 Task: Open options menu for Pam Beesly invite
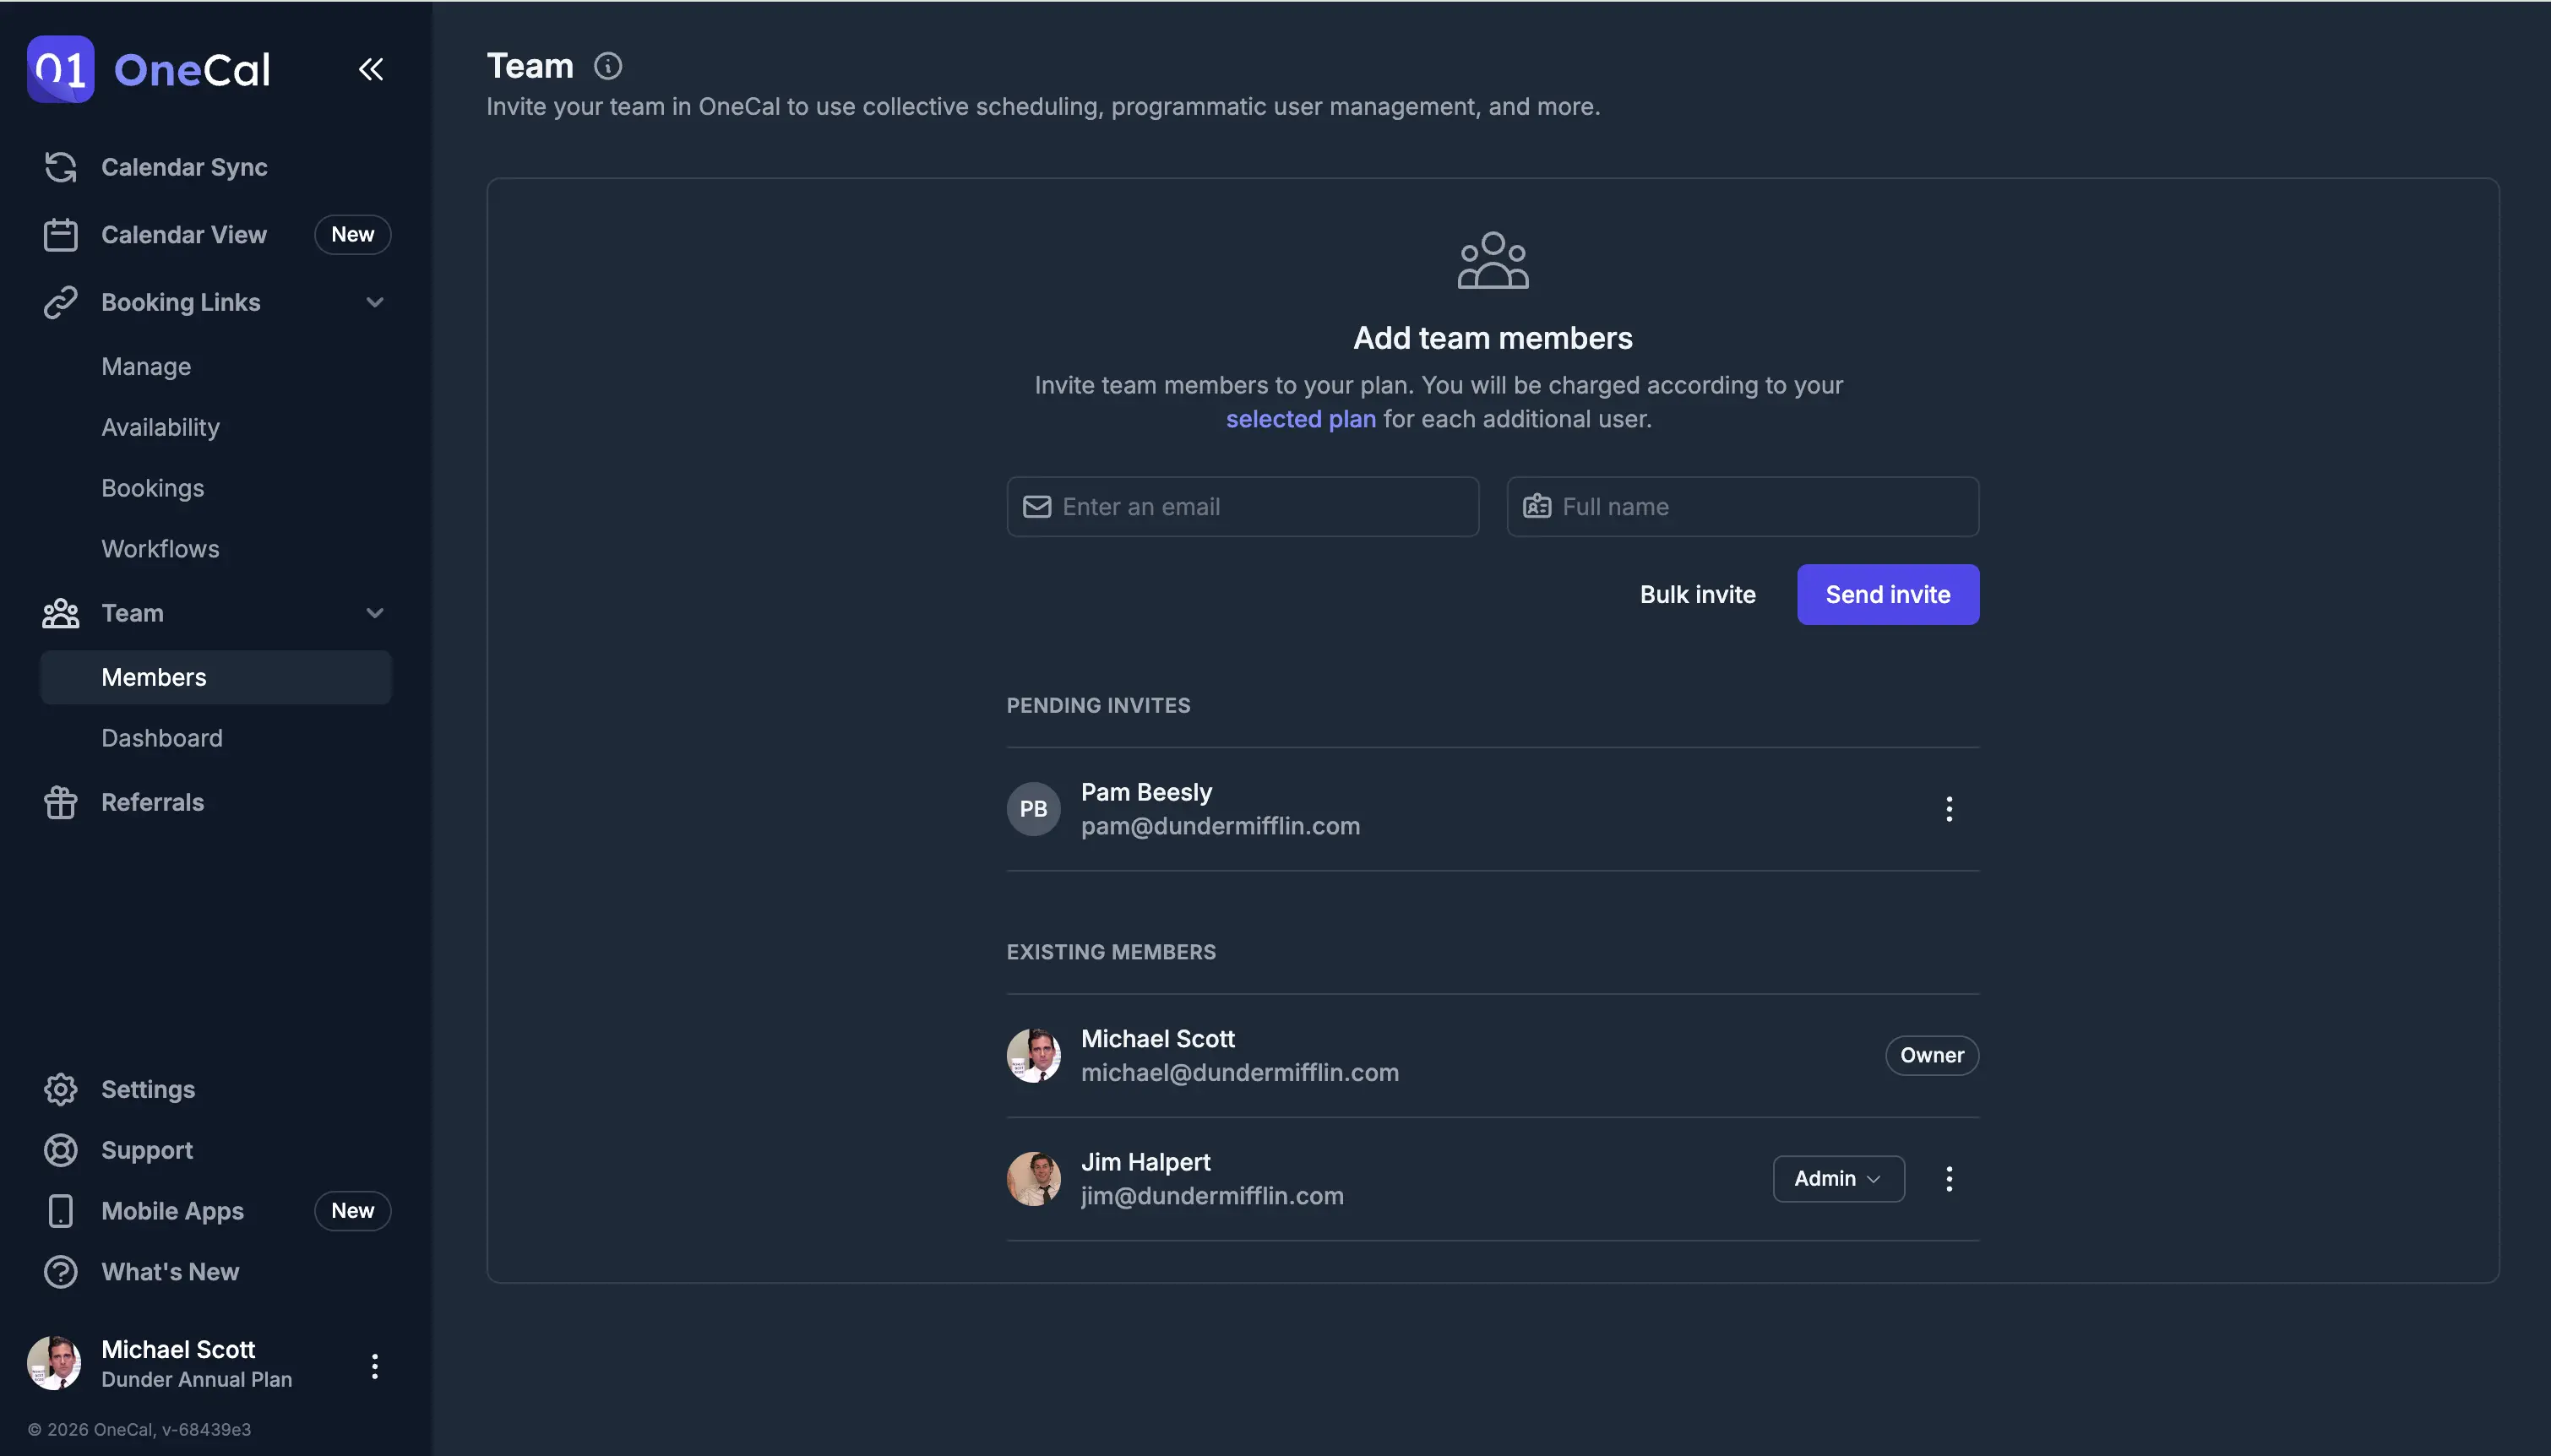pyautogui.click(x=1949, y=809)
